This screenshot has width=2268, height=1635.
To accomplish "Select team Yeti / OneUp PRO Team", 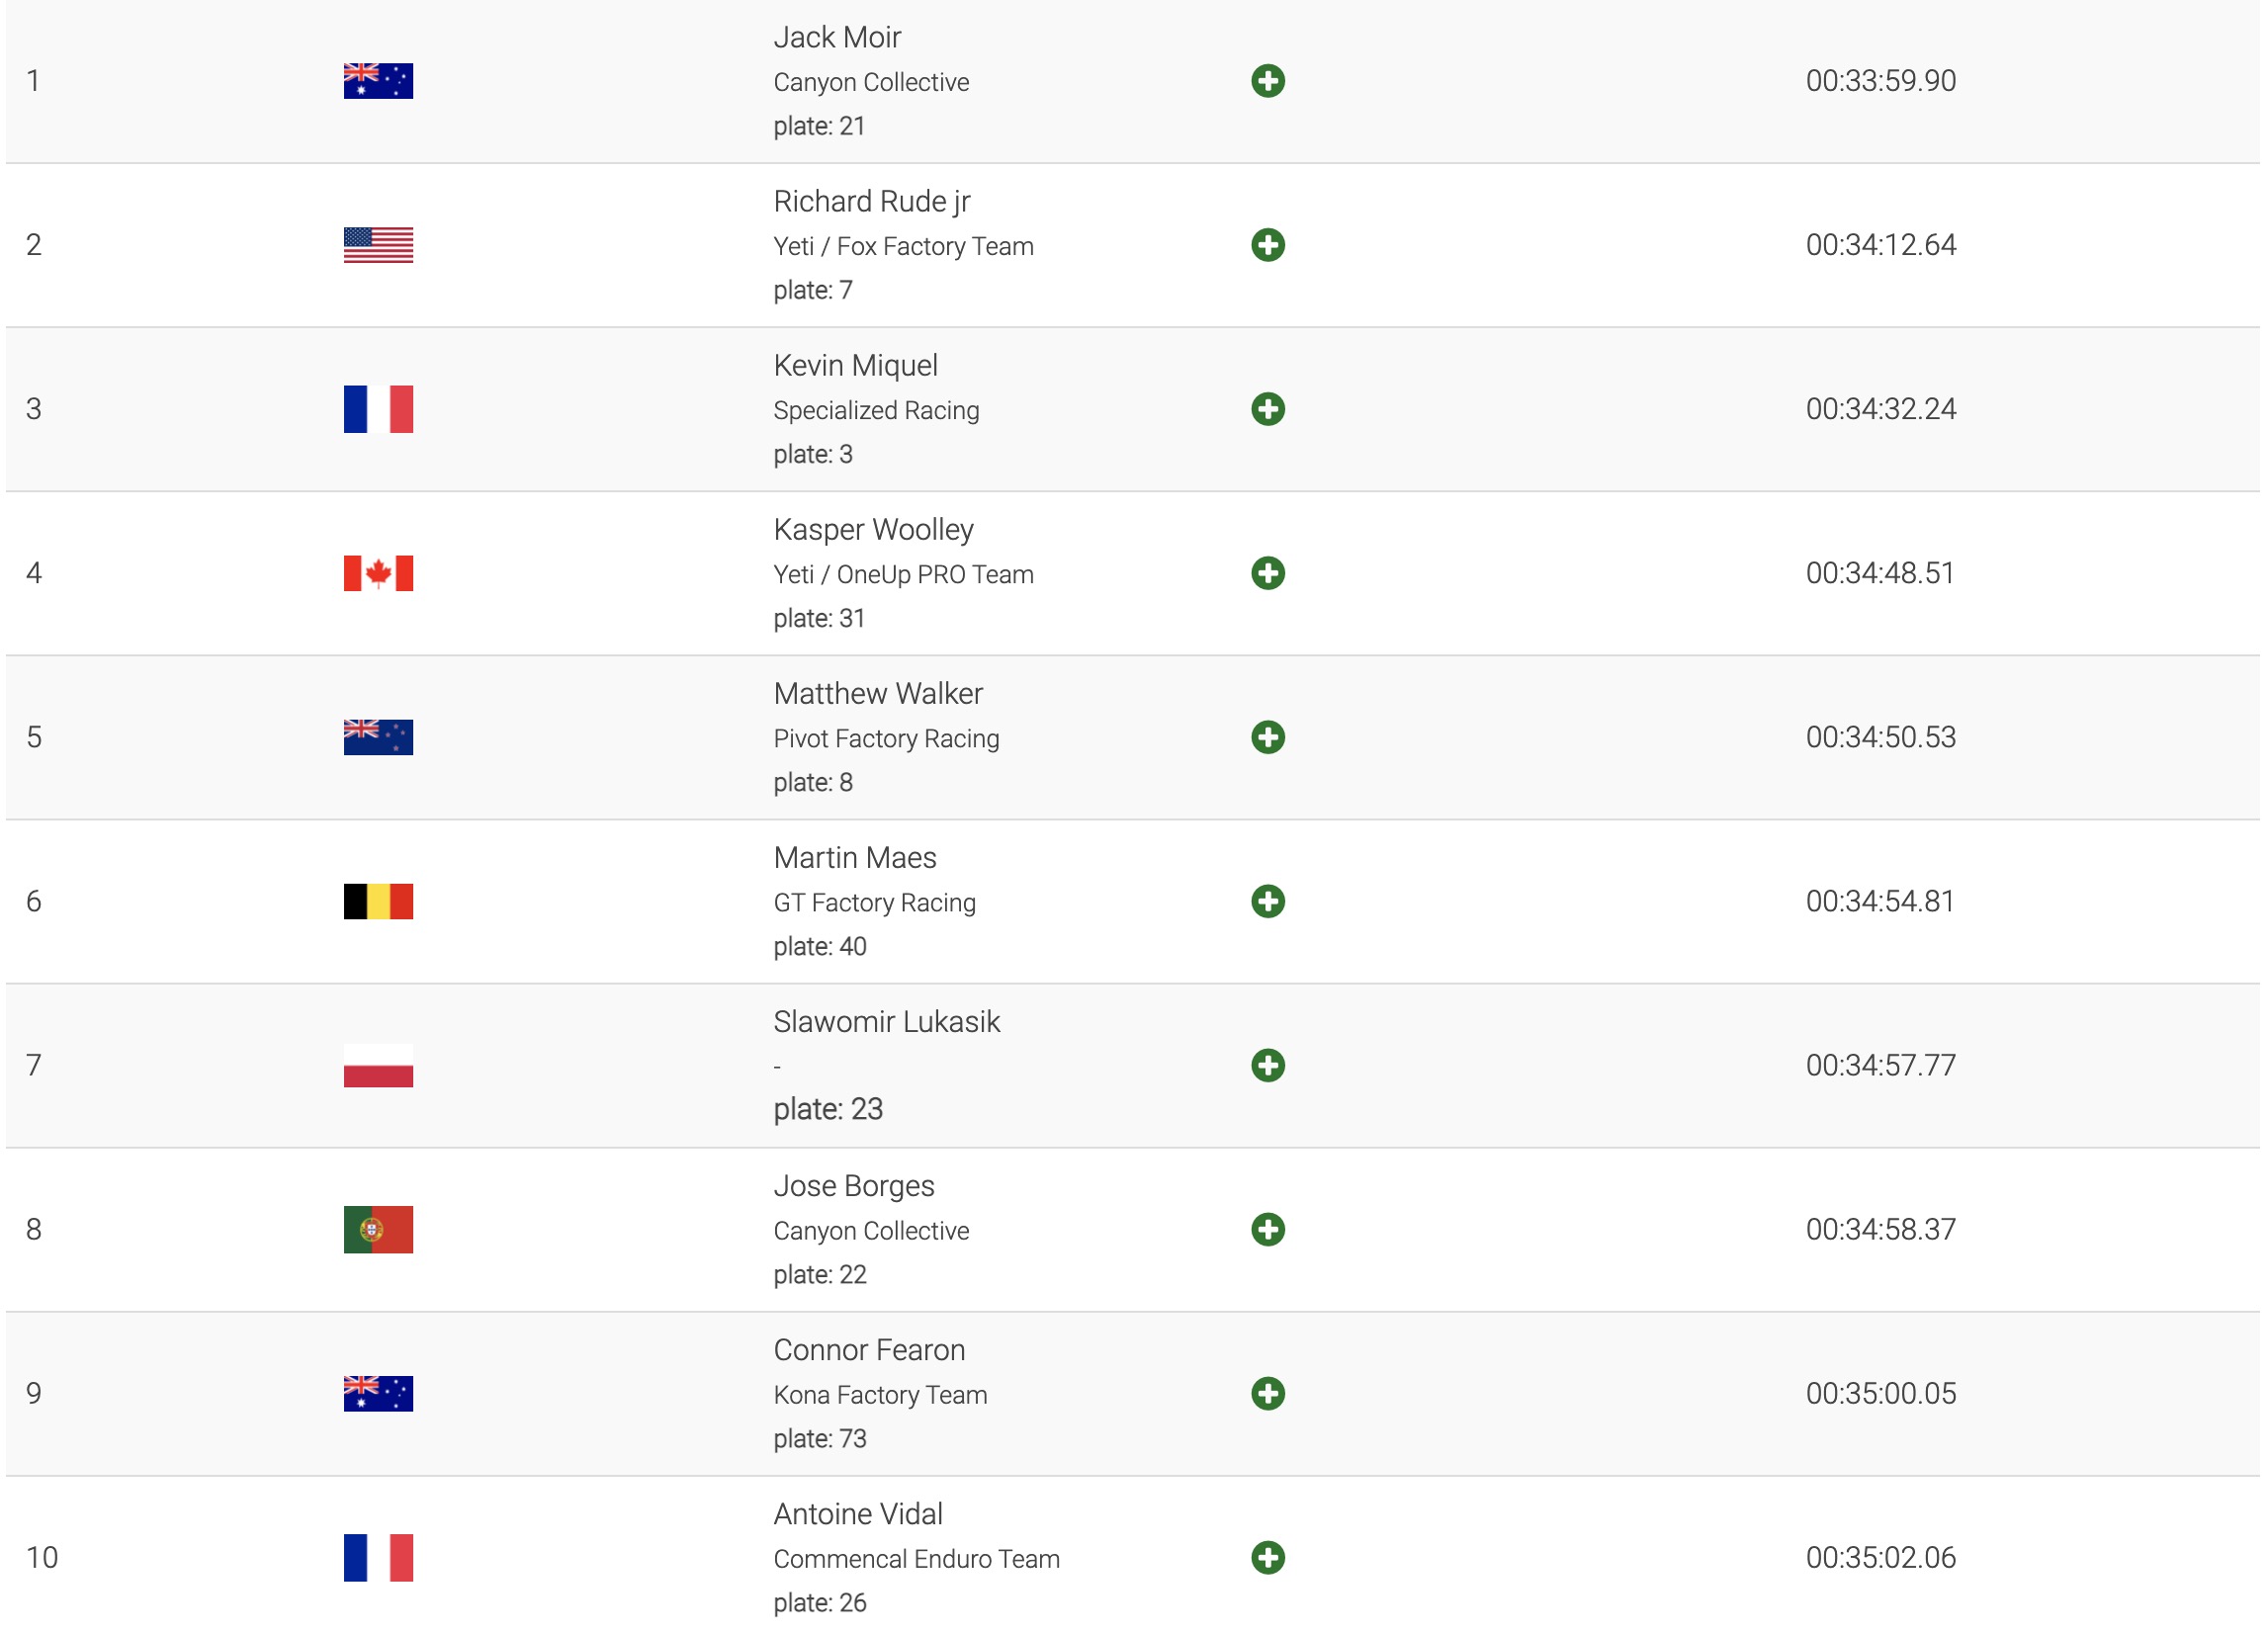I will point(903,574).
